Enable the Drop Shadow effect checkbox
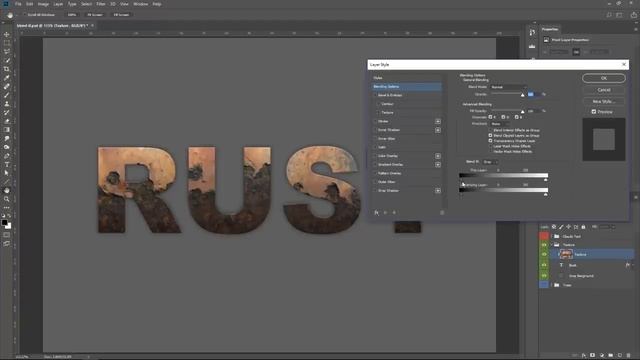Screen dimensions: 640x360 (x=375, y=191)
